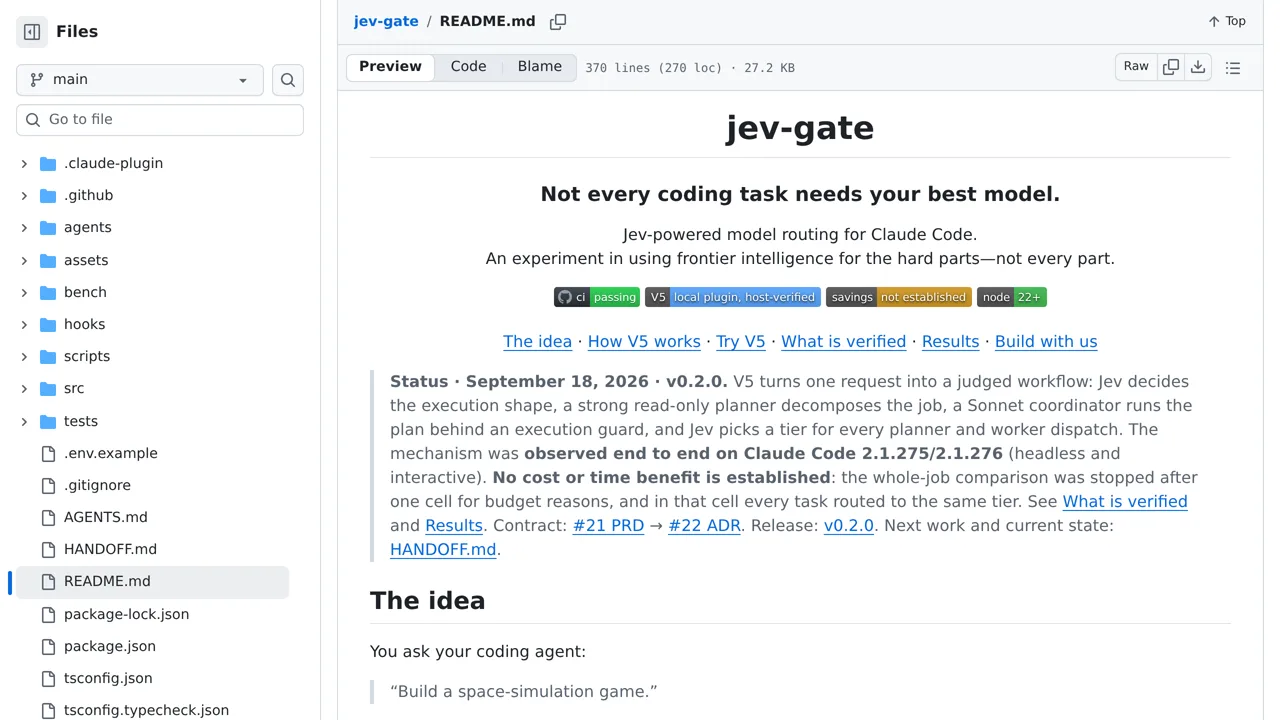The image size is (1280, 720).
Task: Click the AGENTS.md file icon
Action: pos(48,518)
